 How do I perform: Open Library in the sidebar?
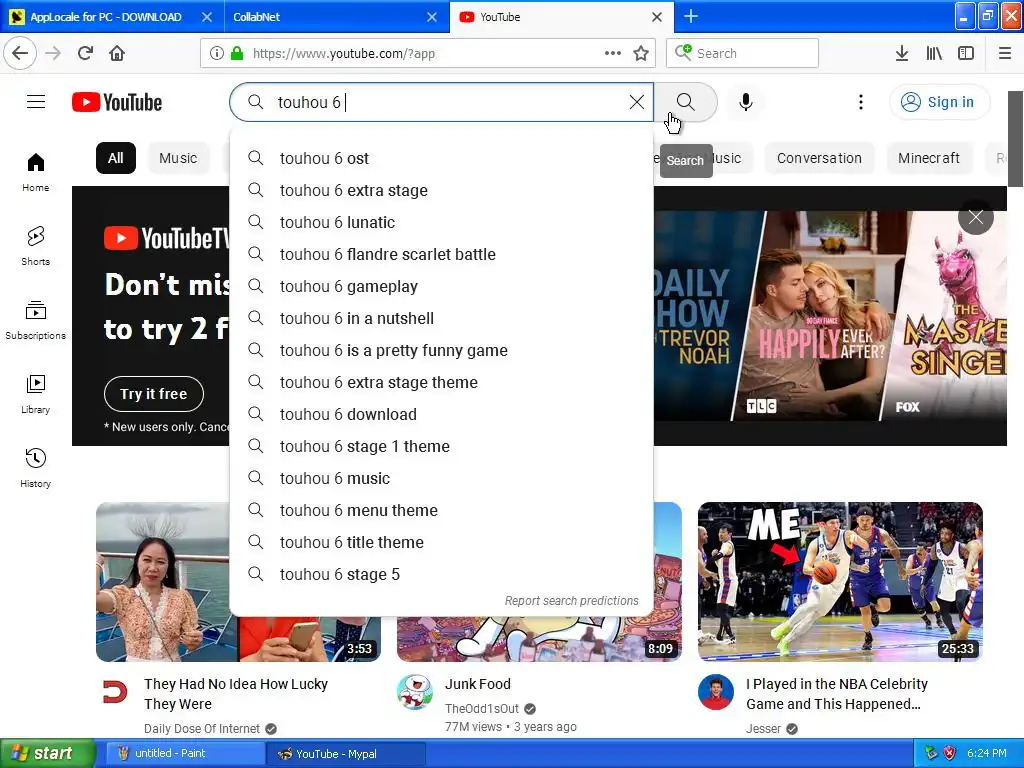click(35, 394)
